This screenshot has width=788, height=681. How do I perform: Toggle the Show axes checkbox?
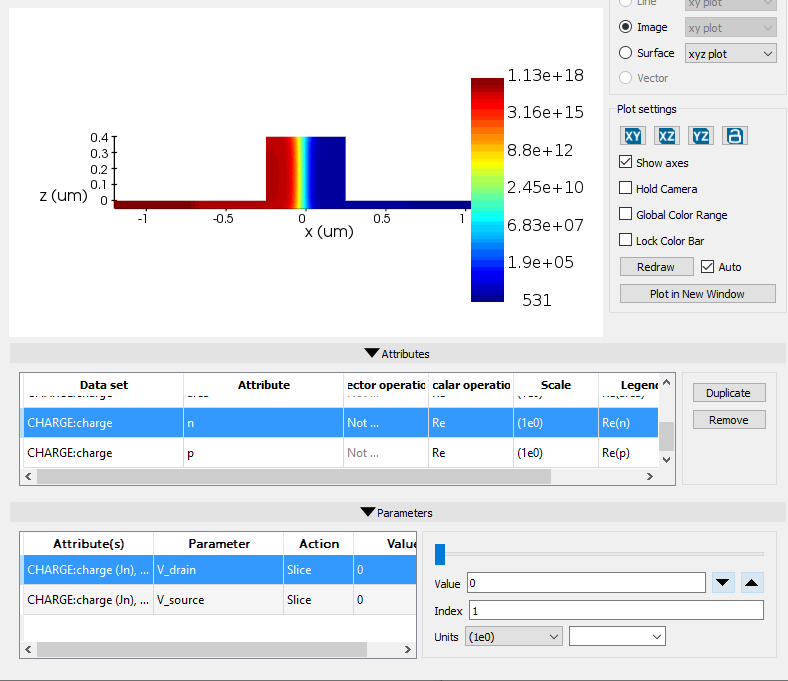[625, 162]
